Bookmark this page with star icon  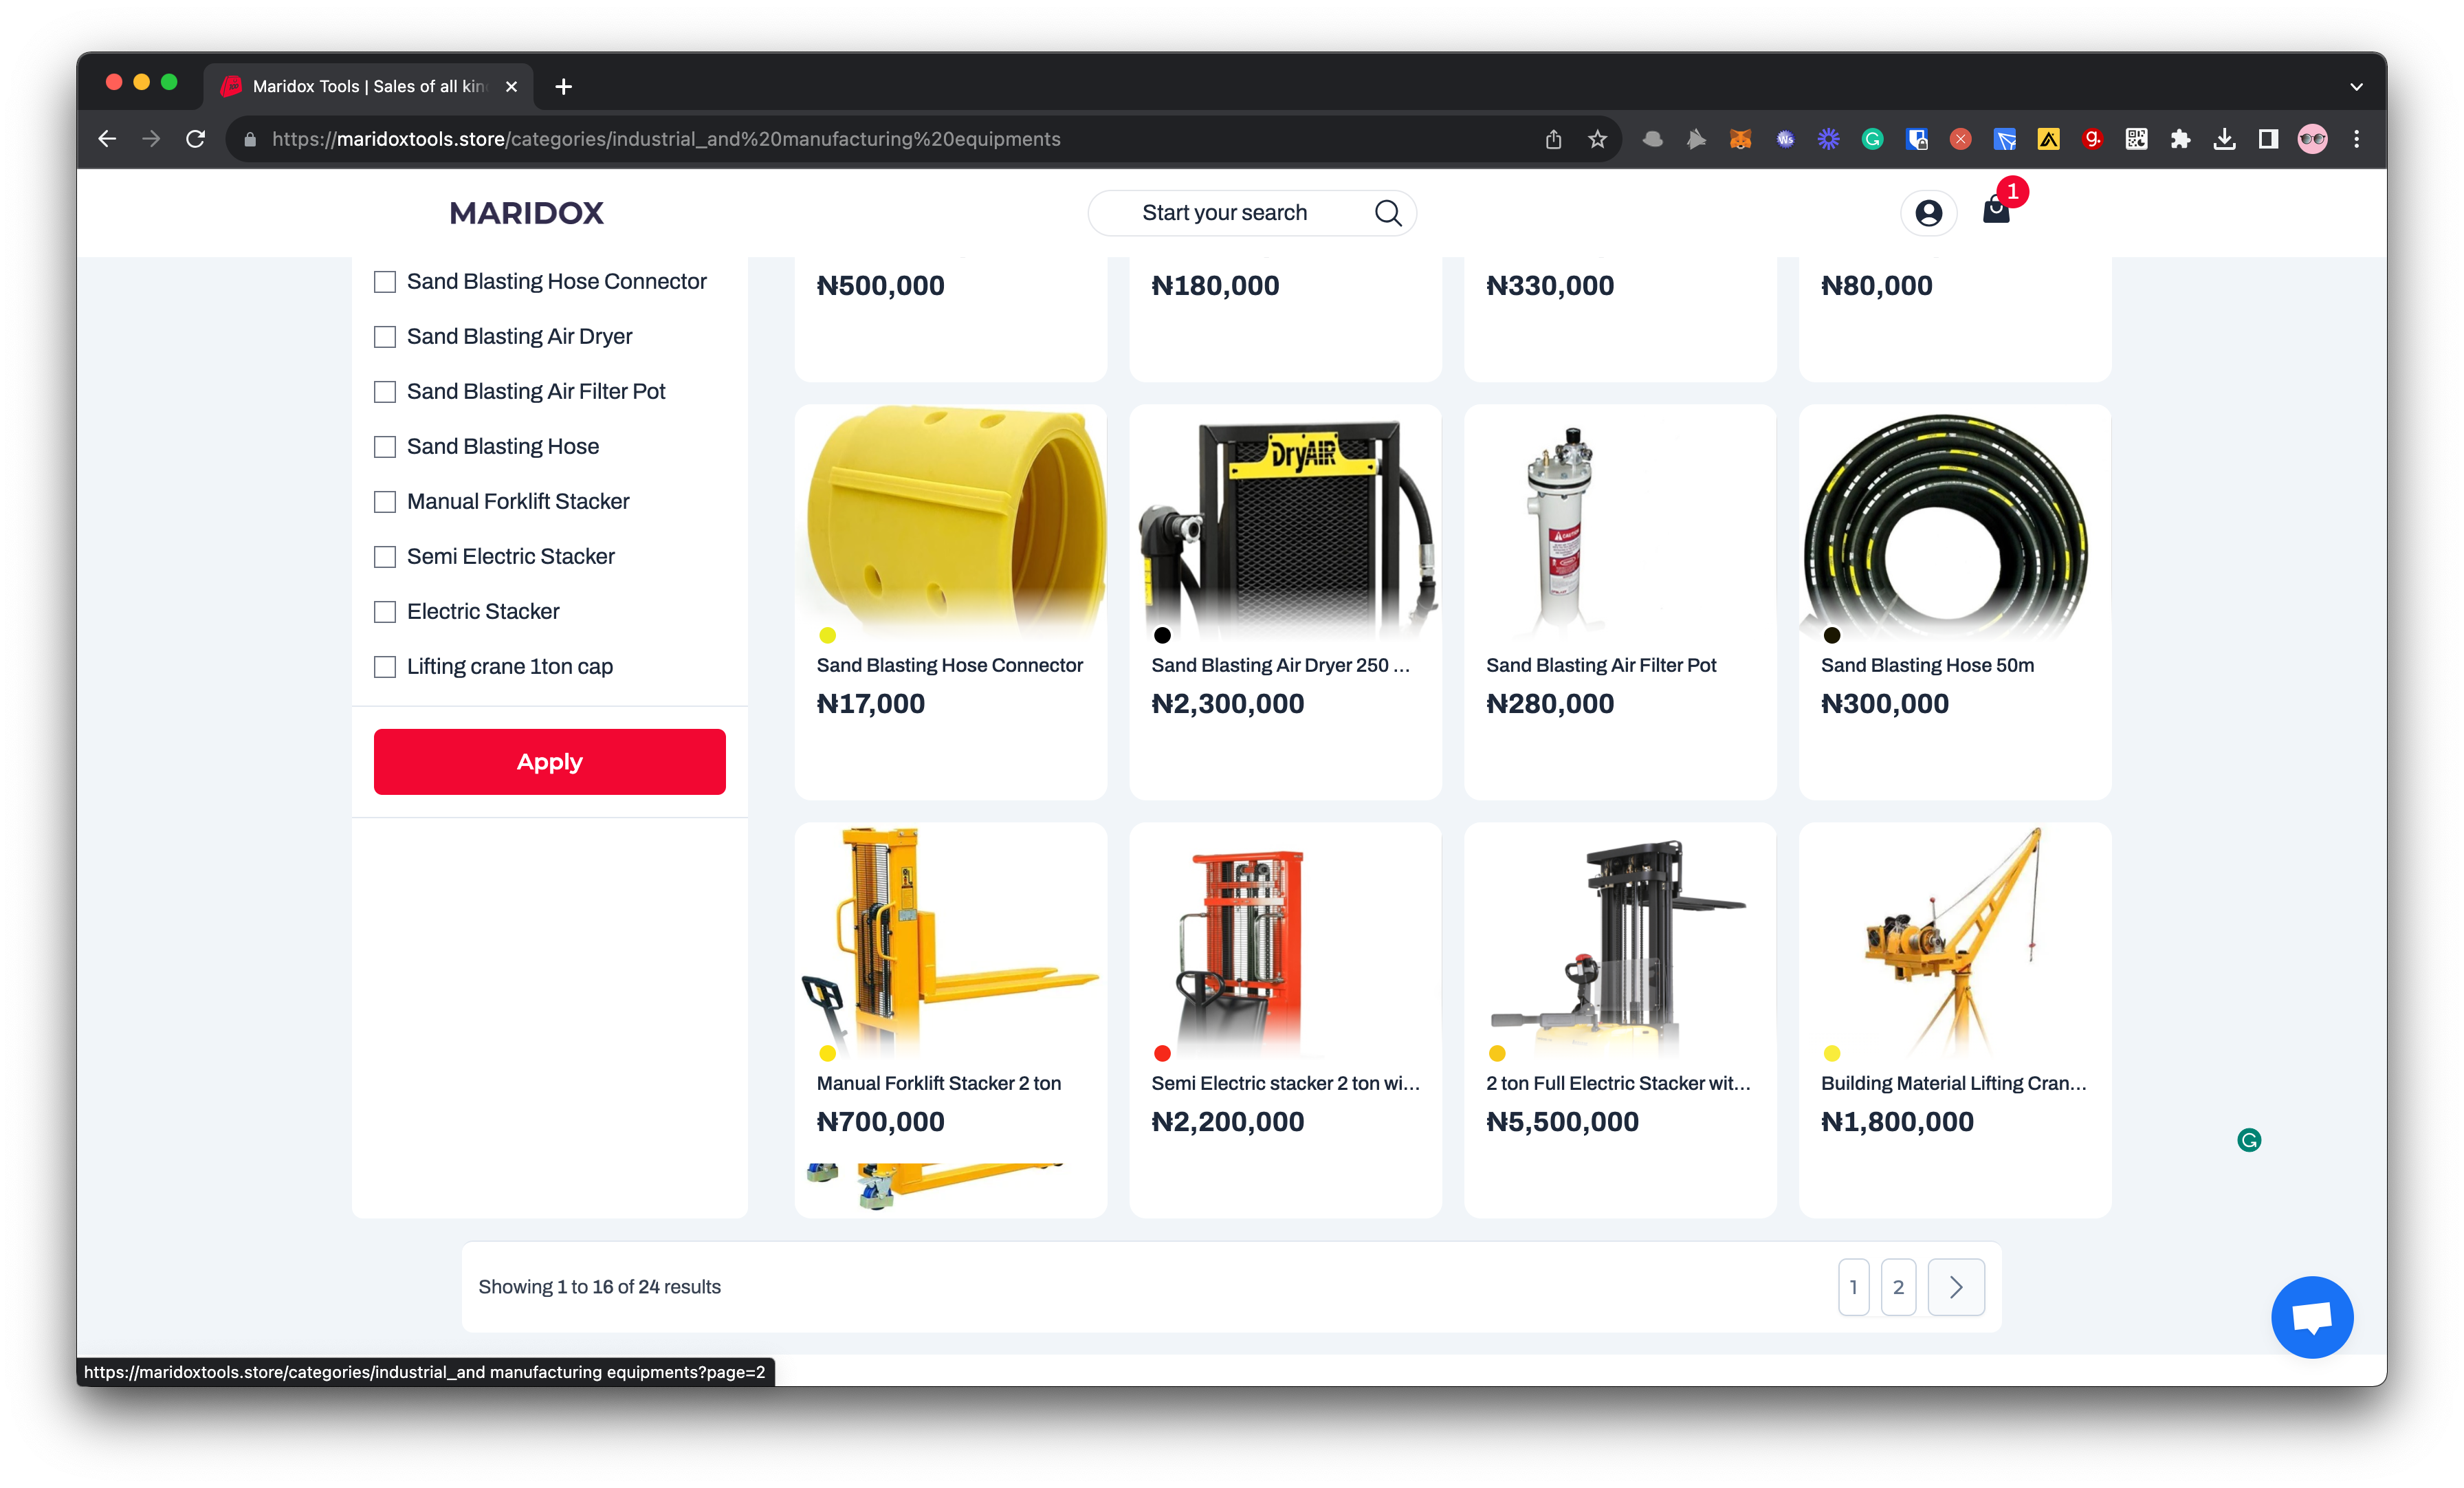click(1597, 139)
